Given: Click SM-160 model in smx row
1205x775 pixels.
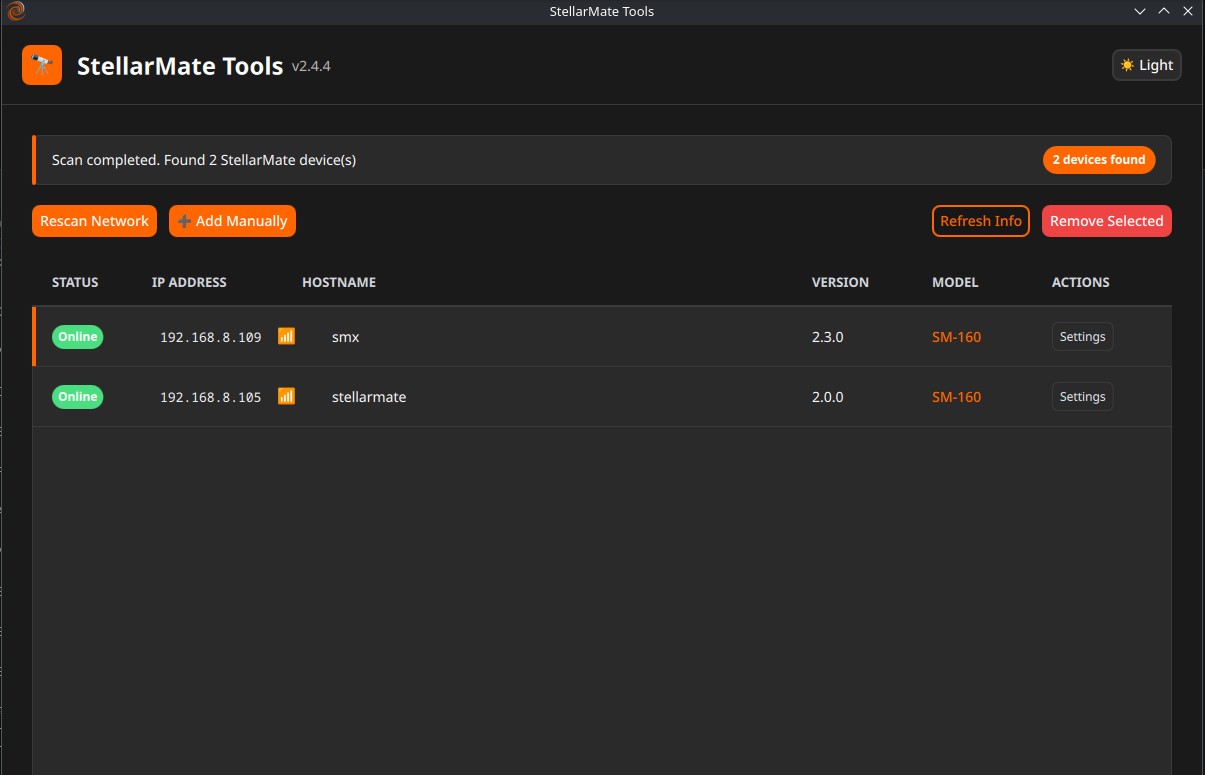Looking at the screenshot, I should [x=956, y=337].
